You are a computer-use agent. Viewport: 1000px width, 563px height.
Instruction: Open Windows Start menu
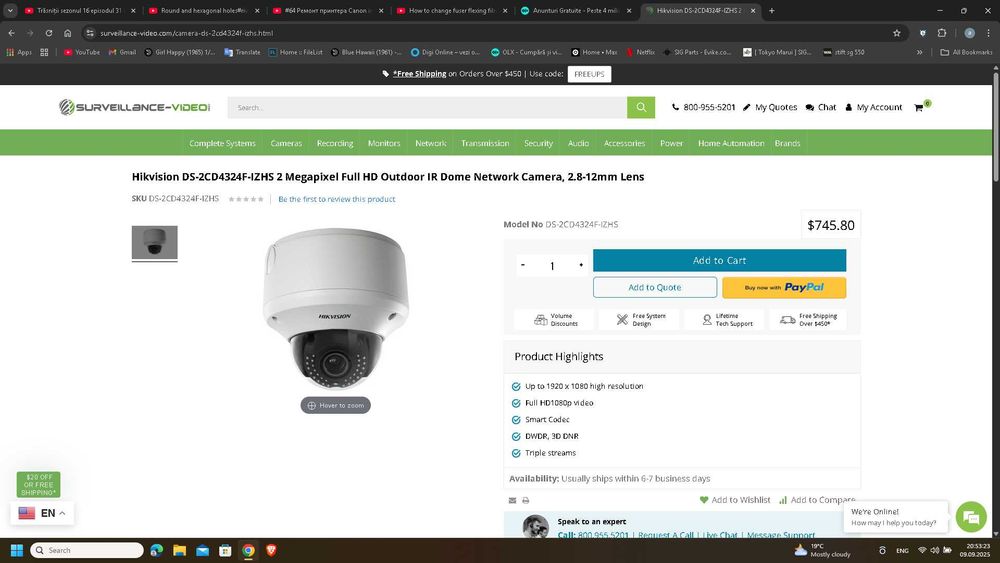[x=17, y=550]
